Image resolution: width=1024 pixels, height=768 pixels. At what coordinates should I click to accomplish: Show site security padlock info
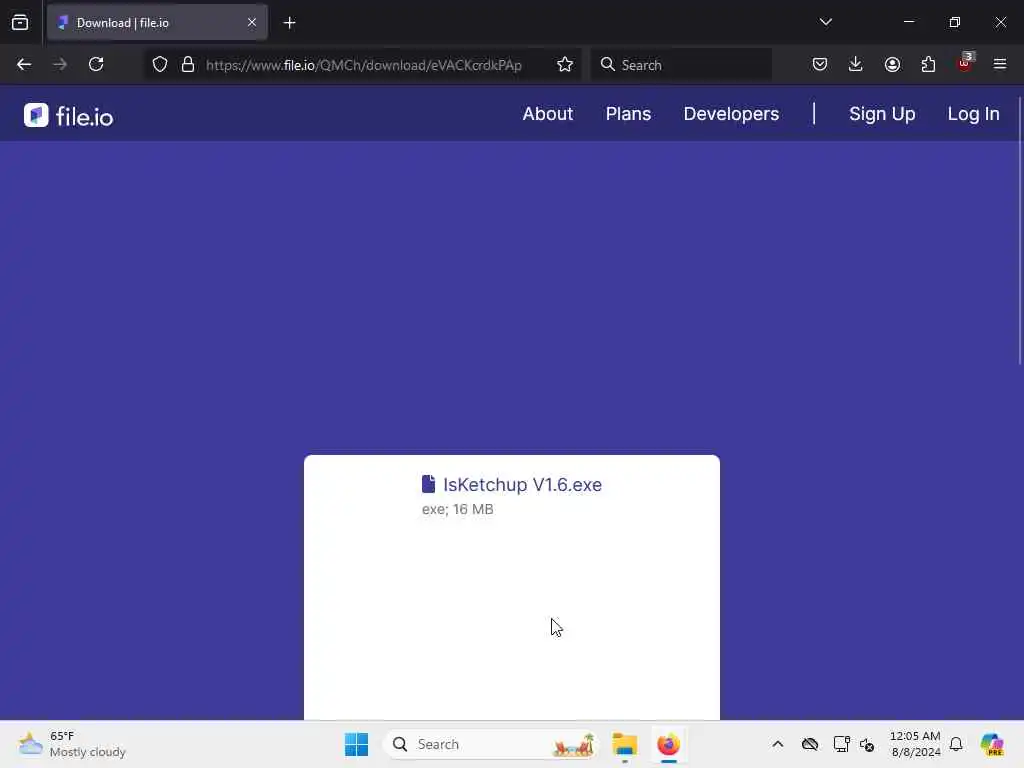click(x=188, y=65)
